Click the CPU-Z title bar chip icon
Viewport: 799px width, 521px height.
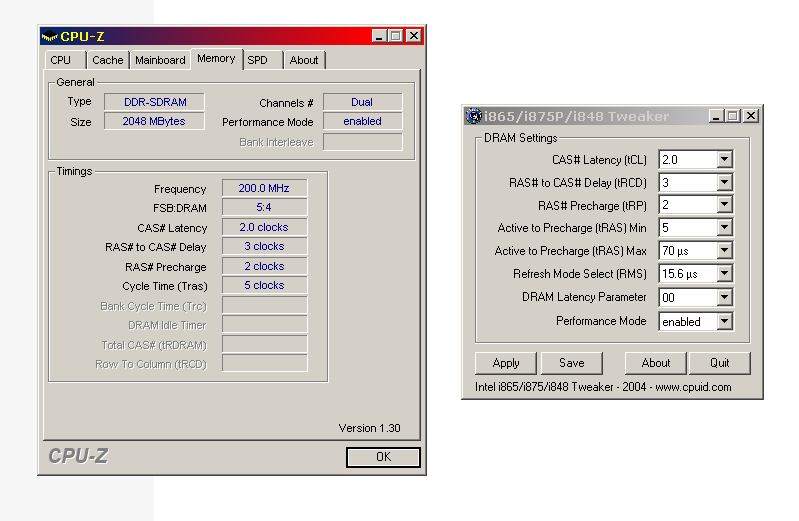tap(49, 36)
